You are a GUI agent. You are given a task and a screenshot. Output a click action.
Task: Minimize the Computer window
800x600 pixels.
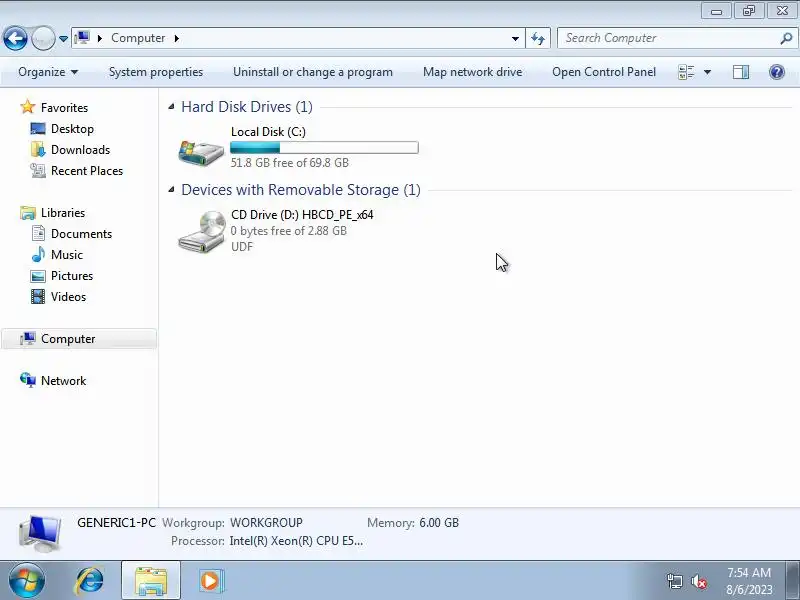pyautogui.click(x=716, y=11)
